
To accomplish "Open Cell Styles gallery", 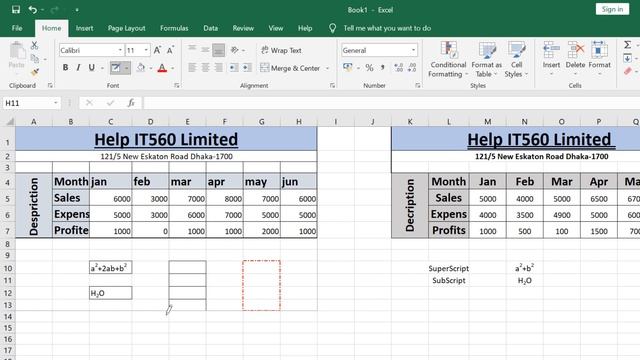I will [516, 60].
